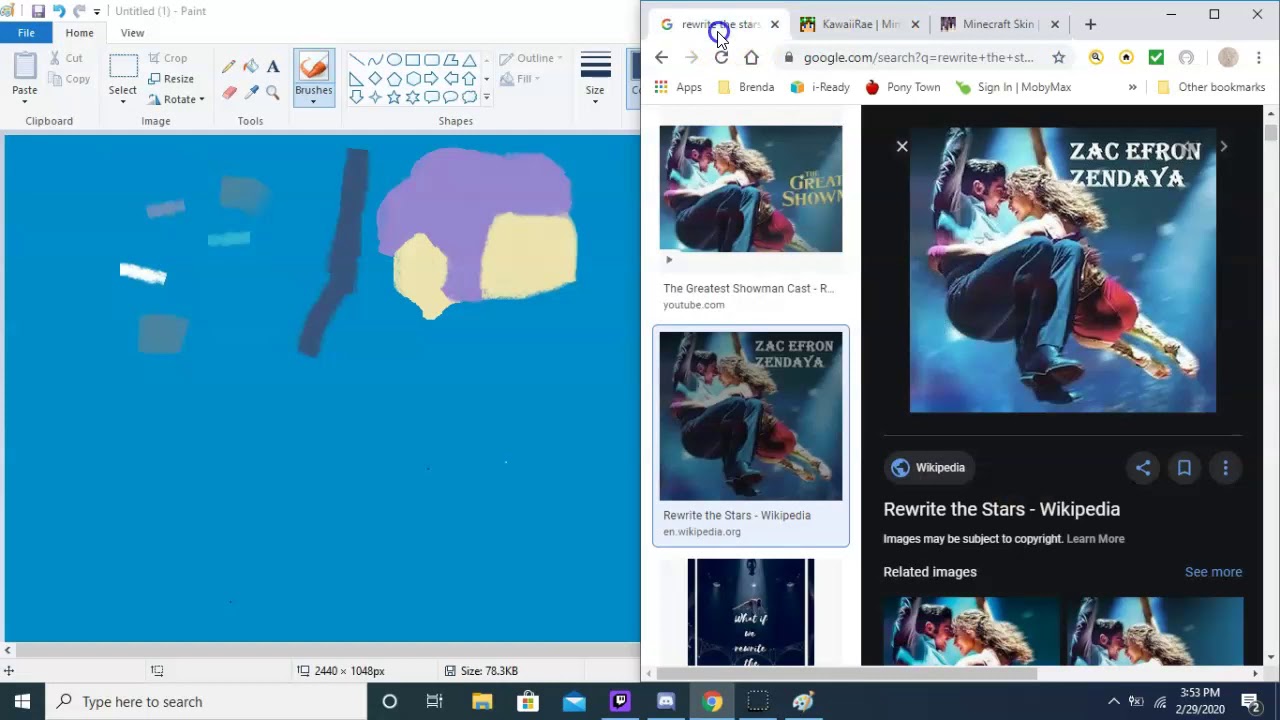The width and height of the screenshot is (1280, 720).
Task: Click the Chrome back arrow
Action: 661,57
